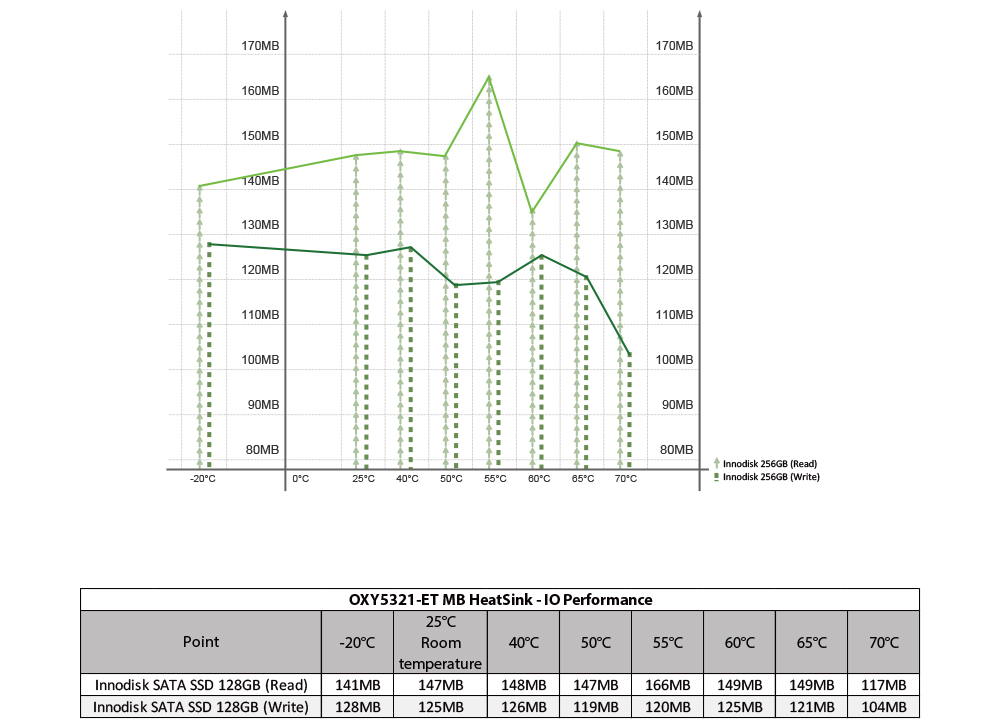Screen dimensions: 1000x728
Task: Click the Read legend arrow icon
Action: pyautogui.click(x=717, y=463)
